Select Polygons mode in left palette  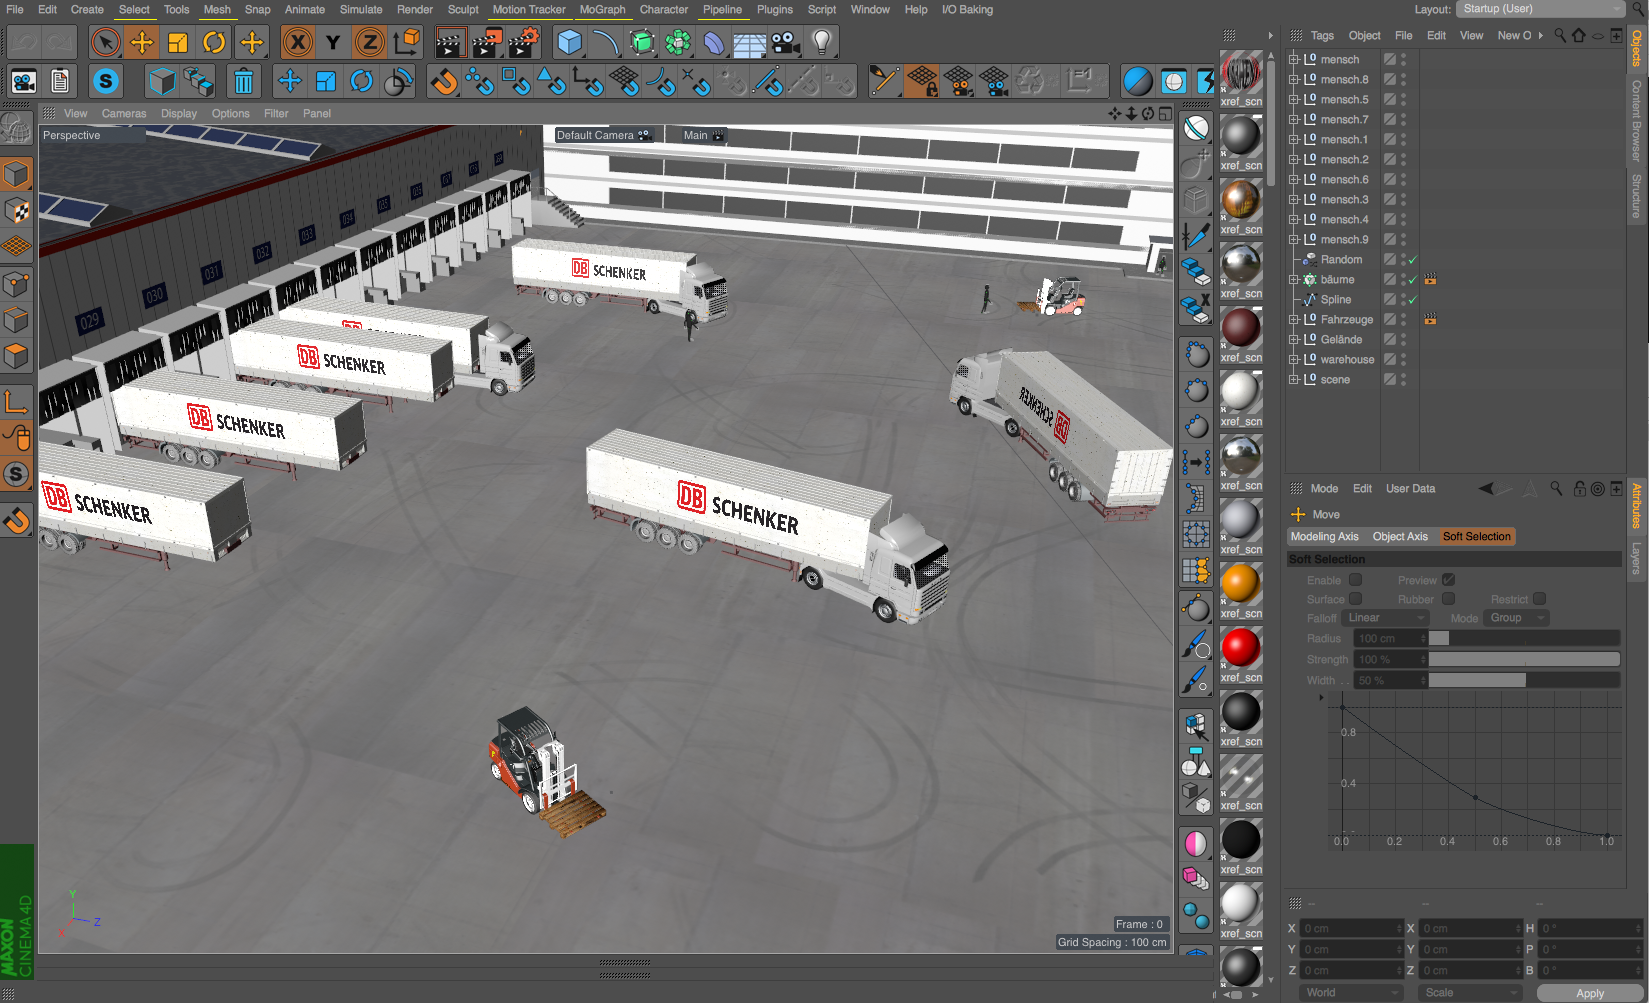16,356
